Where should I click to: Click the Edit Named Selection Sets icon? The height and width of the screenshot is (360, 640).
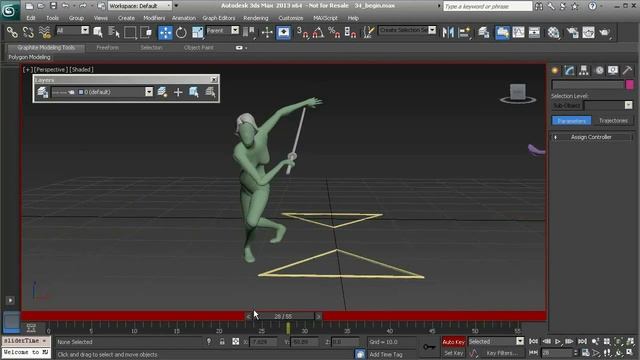368,32
